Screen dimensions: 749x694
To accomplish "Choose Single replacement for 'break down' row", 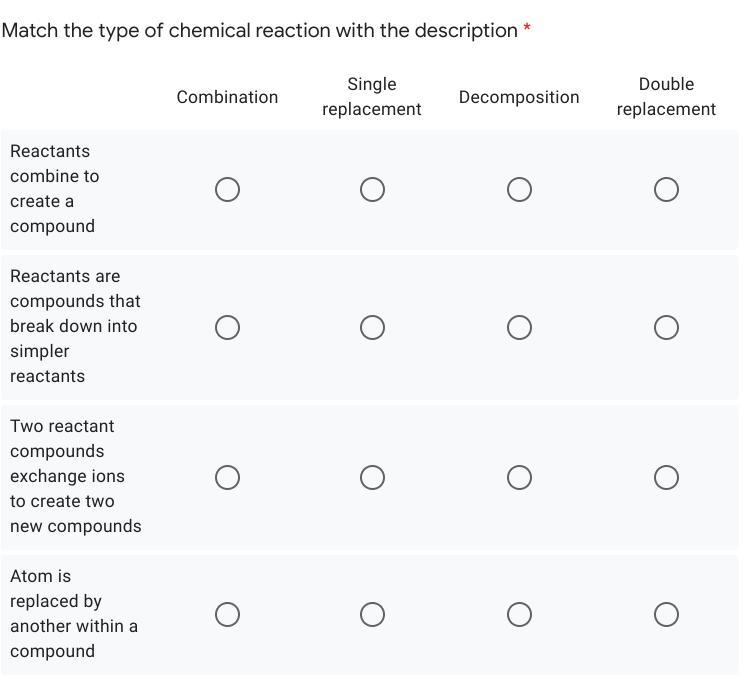I will [372, 327].
